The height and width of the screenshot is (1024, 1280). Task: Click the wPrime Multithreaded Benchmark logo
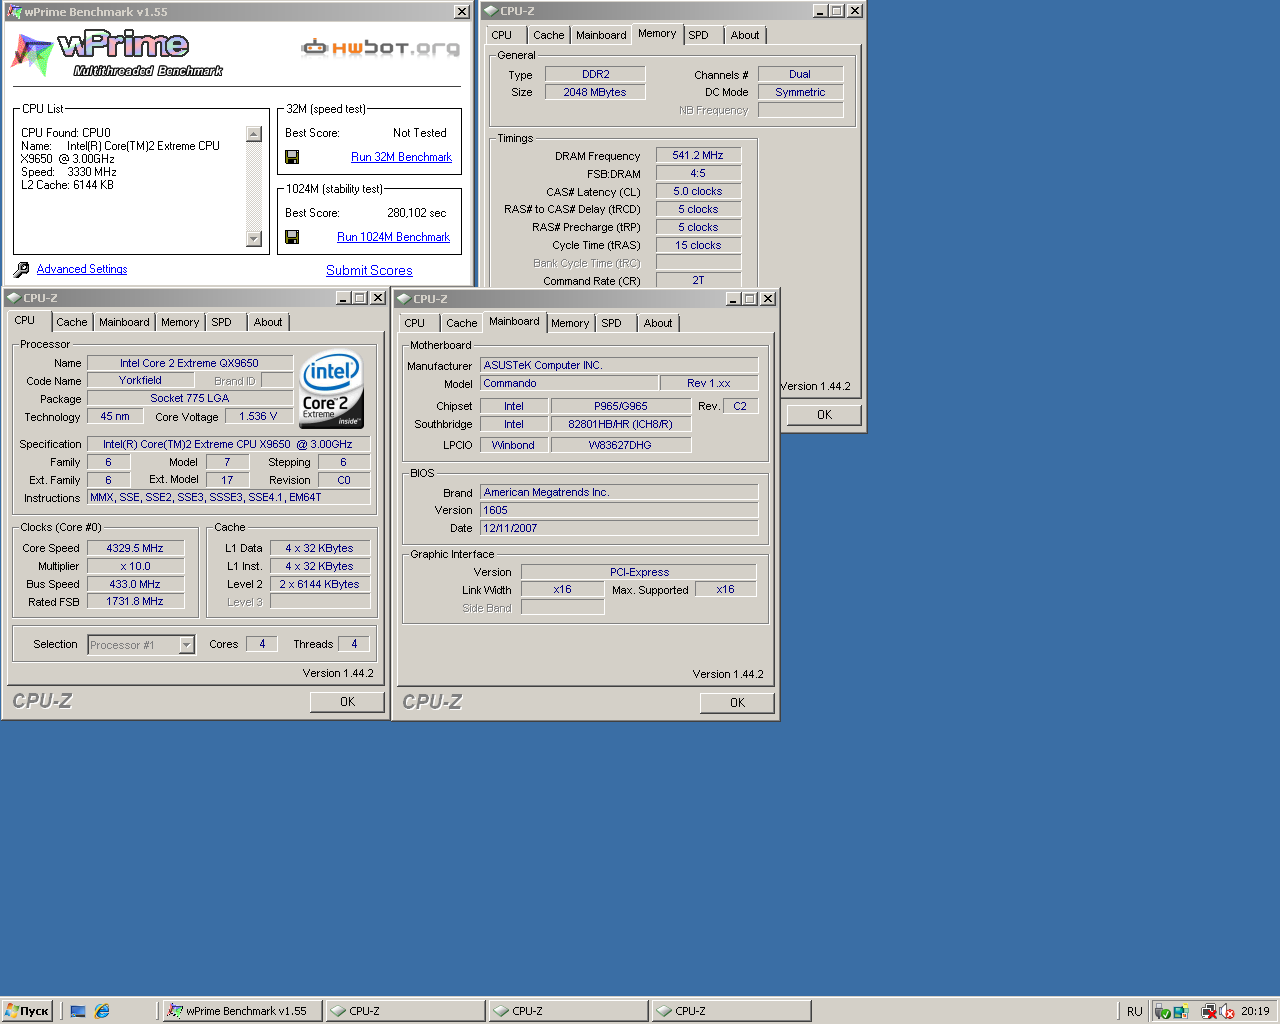[117, 54]
